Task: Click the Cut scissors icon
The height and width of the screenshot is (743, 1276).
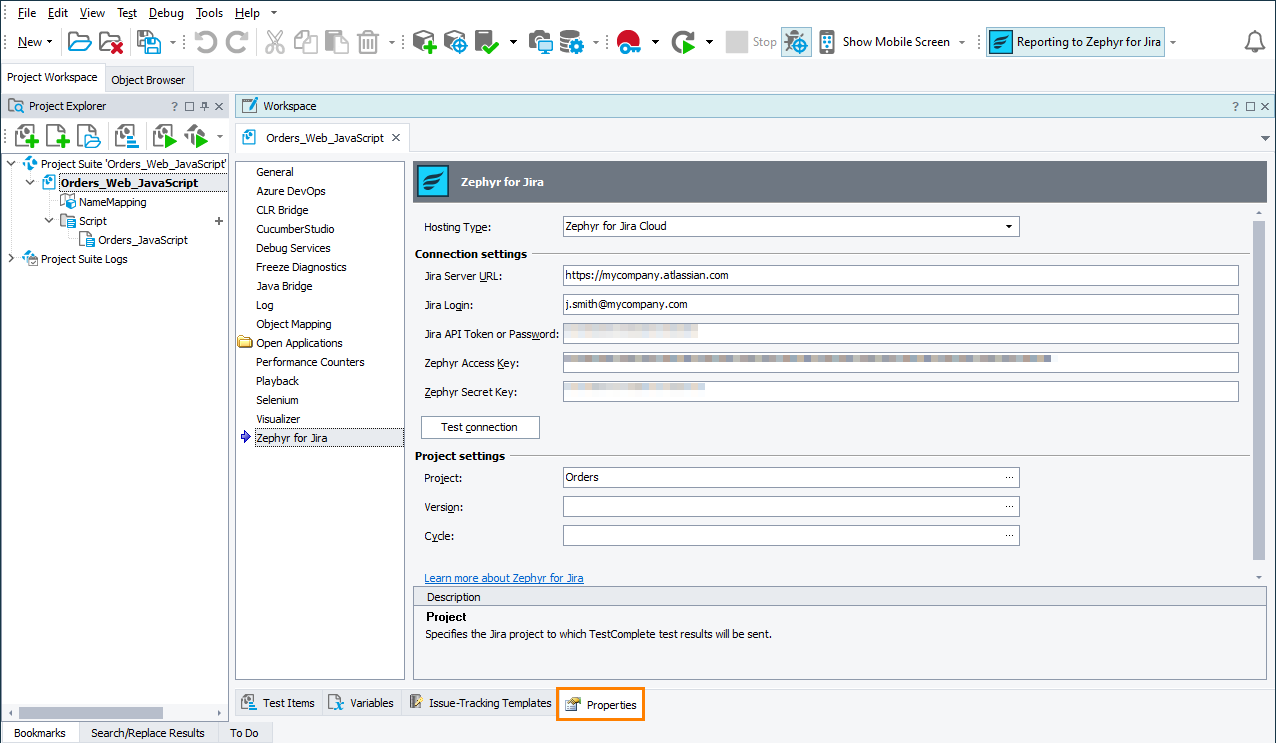Action: pos(275,42)
